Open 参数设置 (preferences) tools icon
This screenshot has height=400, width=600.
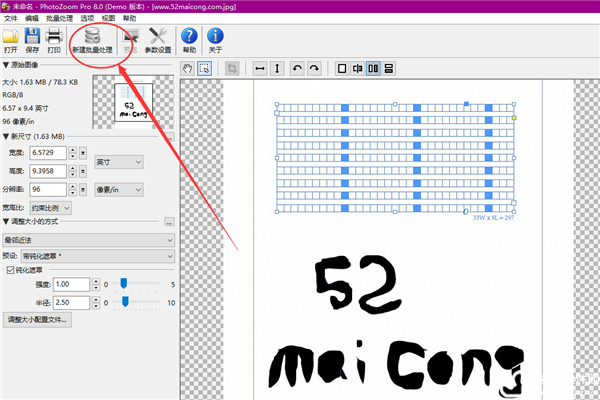point(158,40)
